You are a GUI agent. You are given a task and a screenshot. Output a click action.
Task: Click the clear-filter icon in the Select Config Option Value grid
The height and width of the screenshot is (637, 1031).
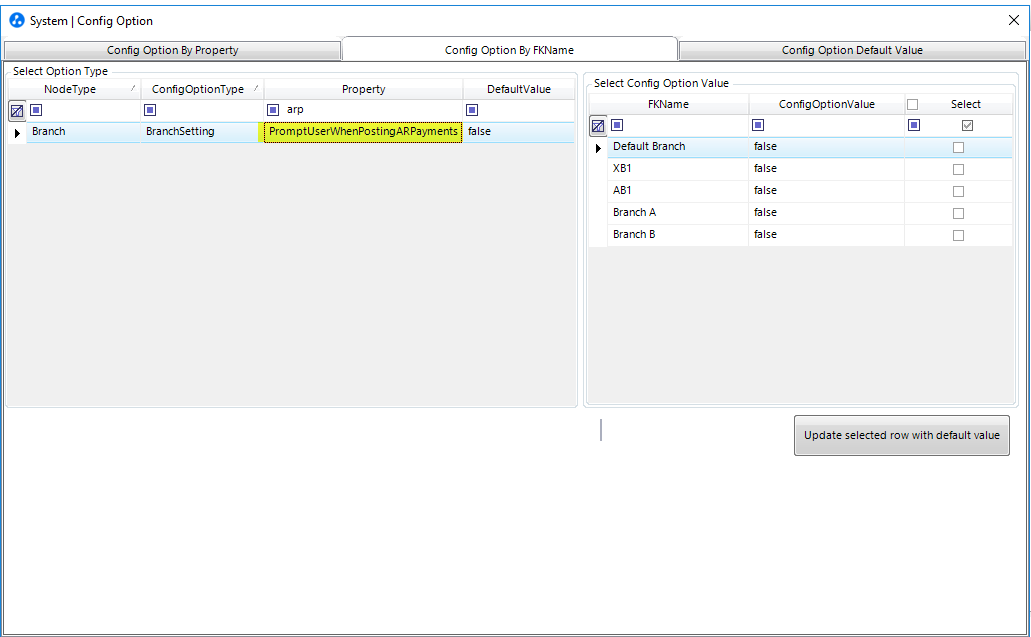(x=598, y=126)
